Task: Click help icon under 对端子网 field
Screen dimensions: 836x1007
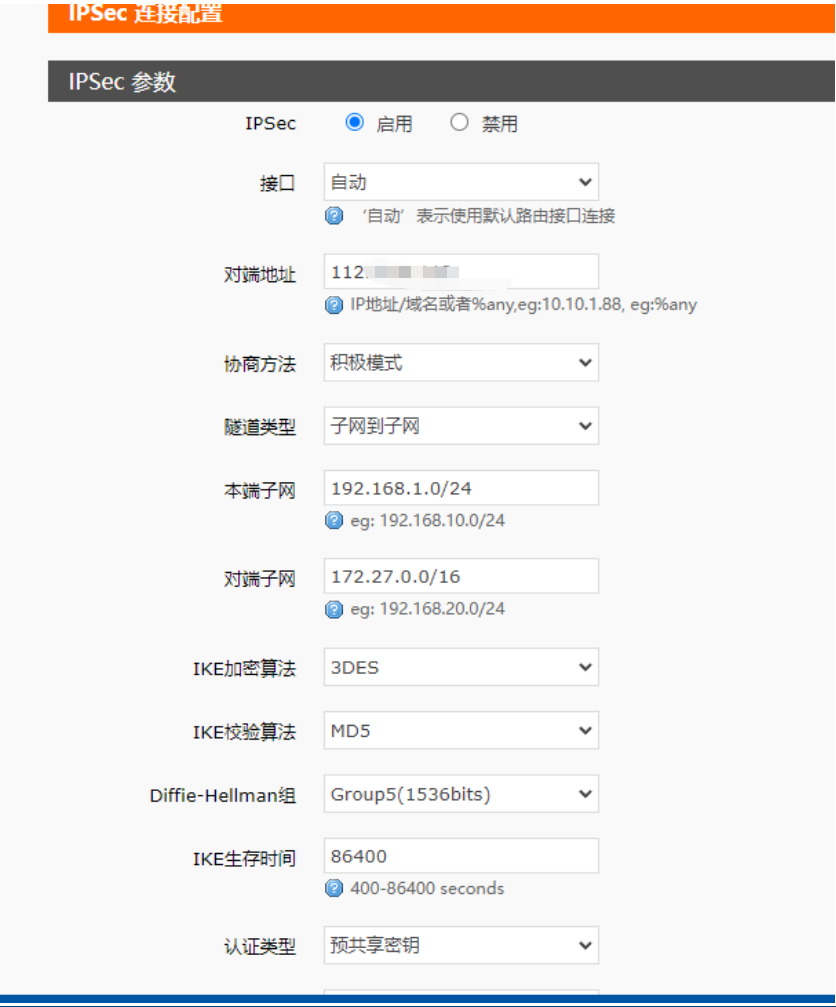Action: click(334, 609)
